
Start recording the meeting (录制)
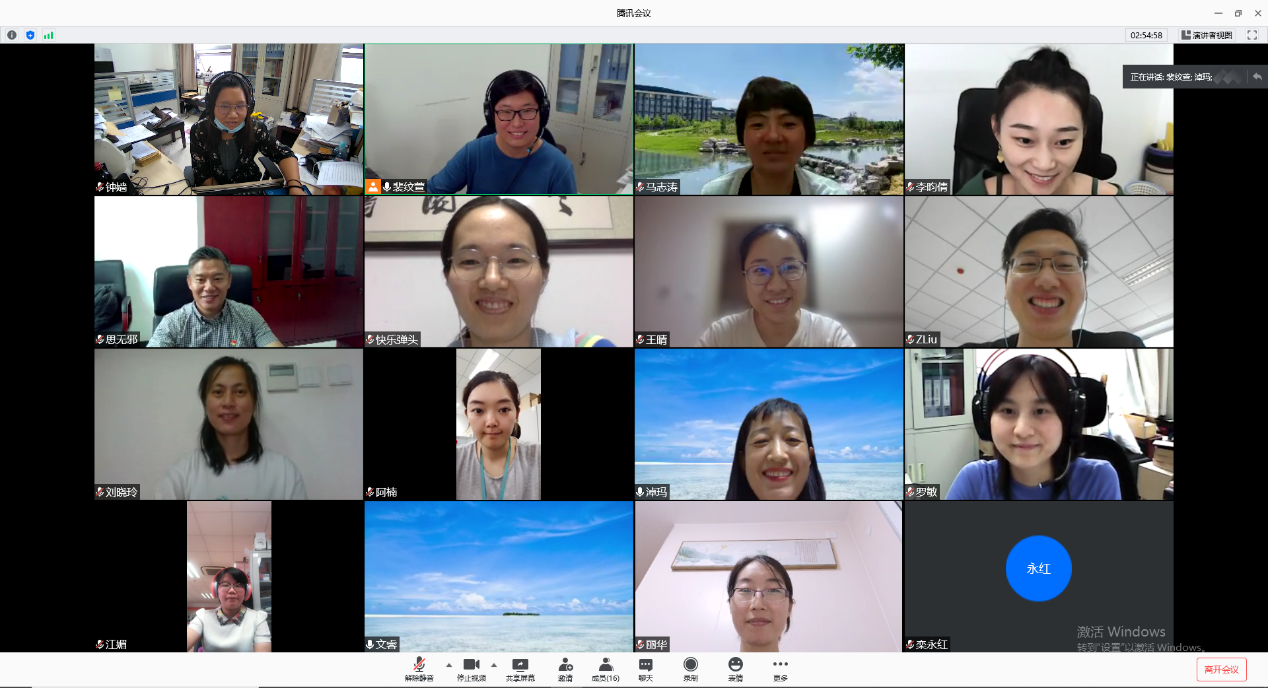pos(690,668)
